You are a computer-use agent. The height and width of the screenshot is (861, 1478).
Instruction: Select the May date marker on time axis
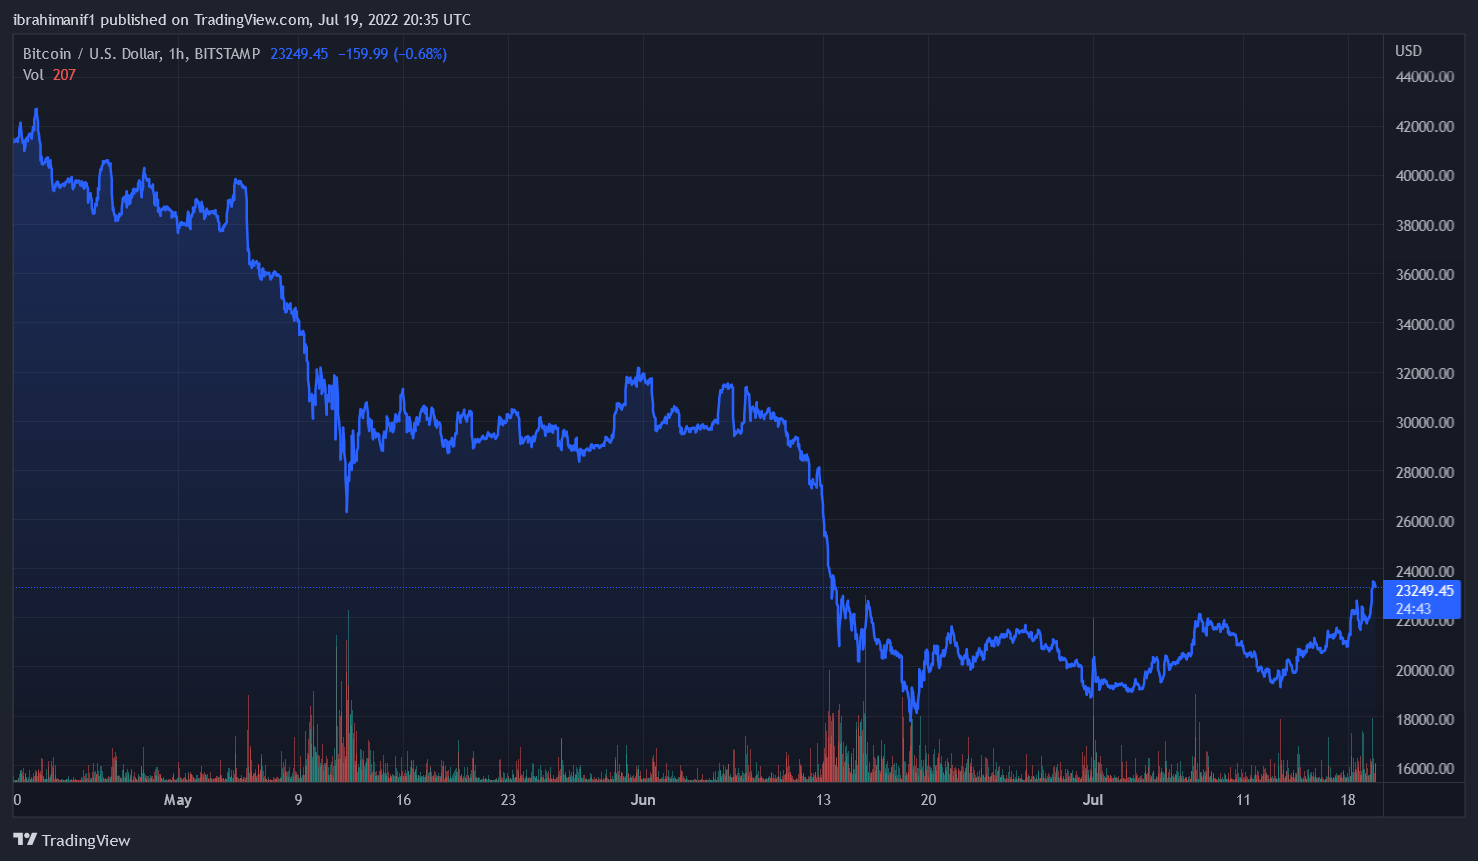click(x=177, y=800)
